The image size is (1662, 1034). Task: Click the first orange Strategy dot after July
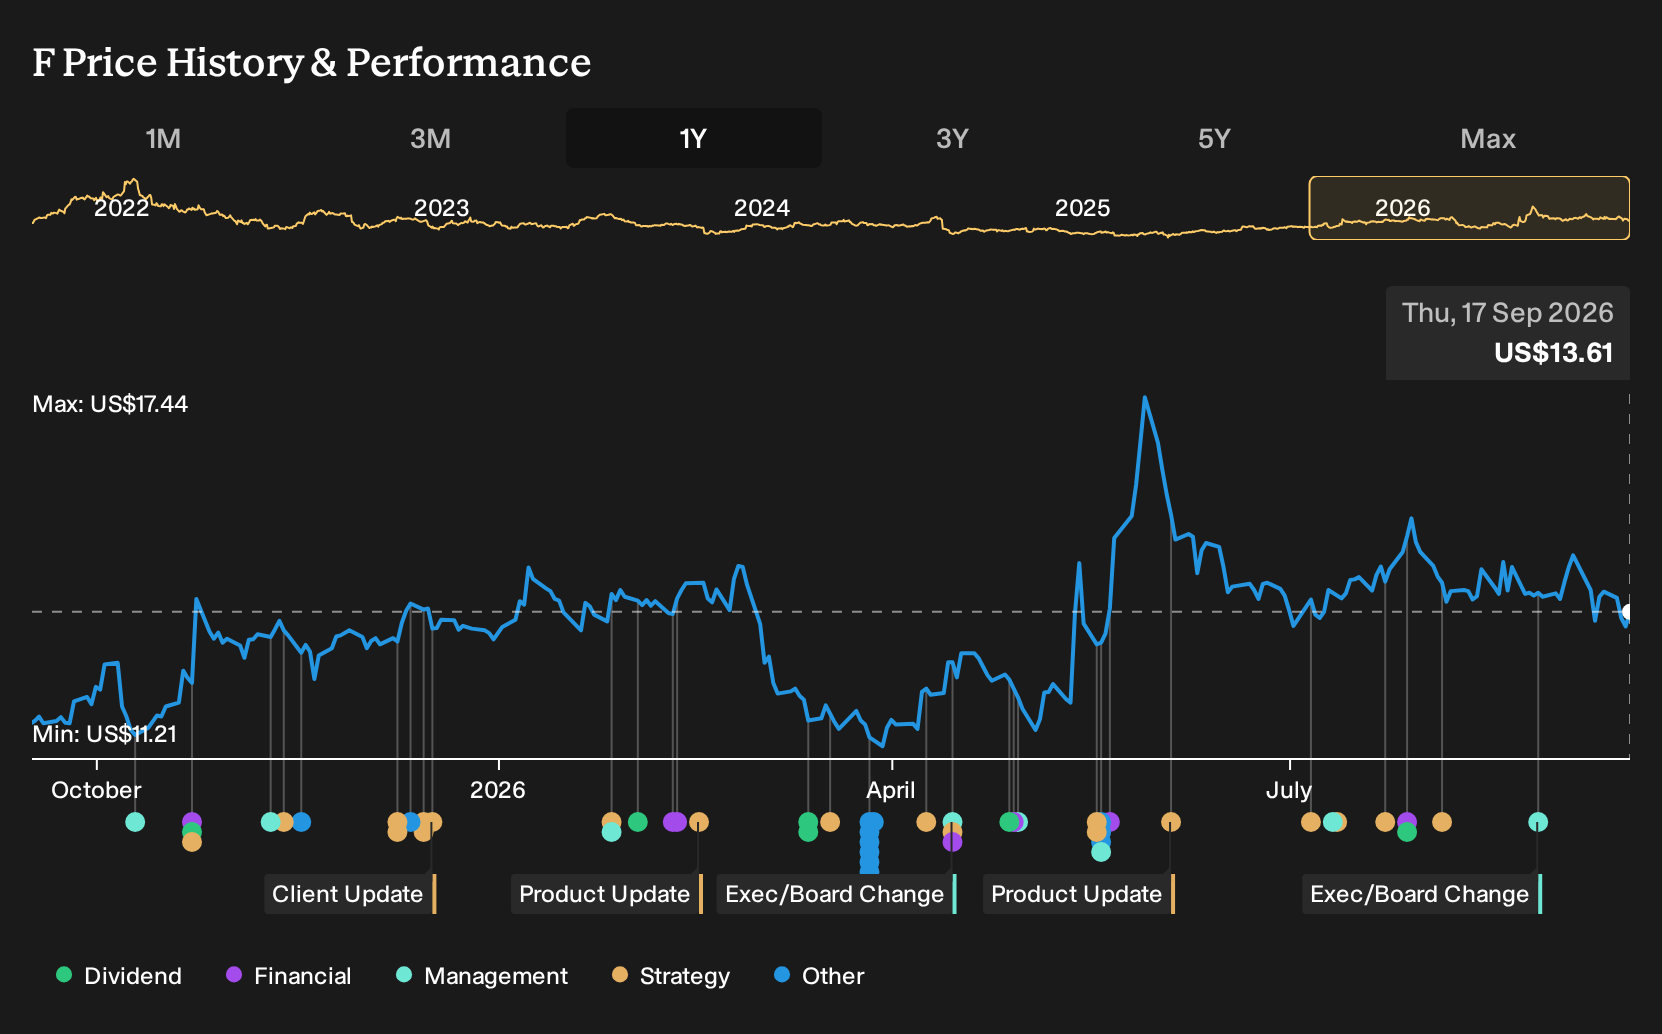point(1310,822)
